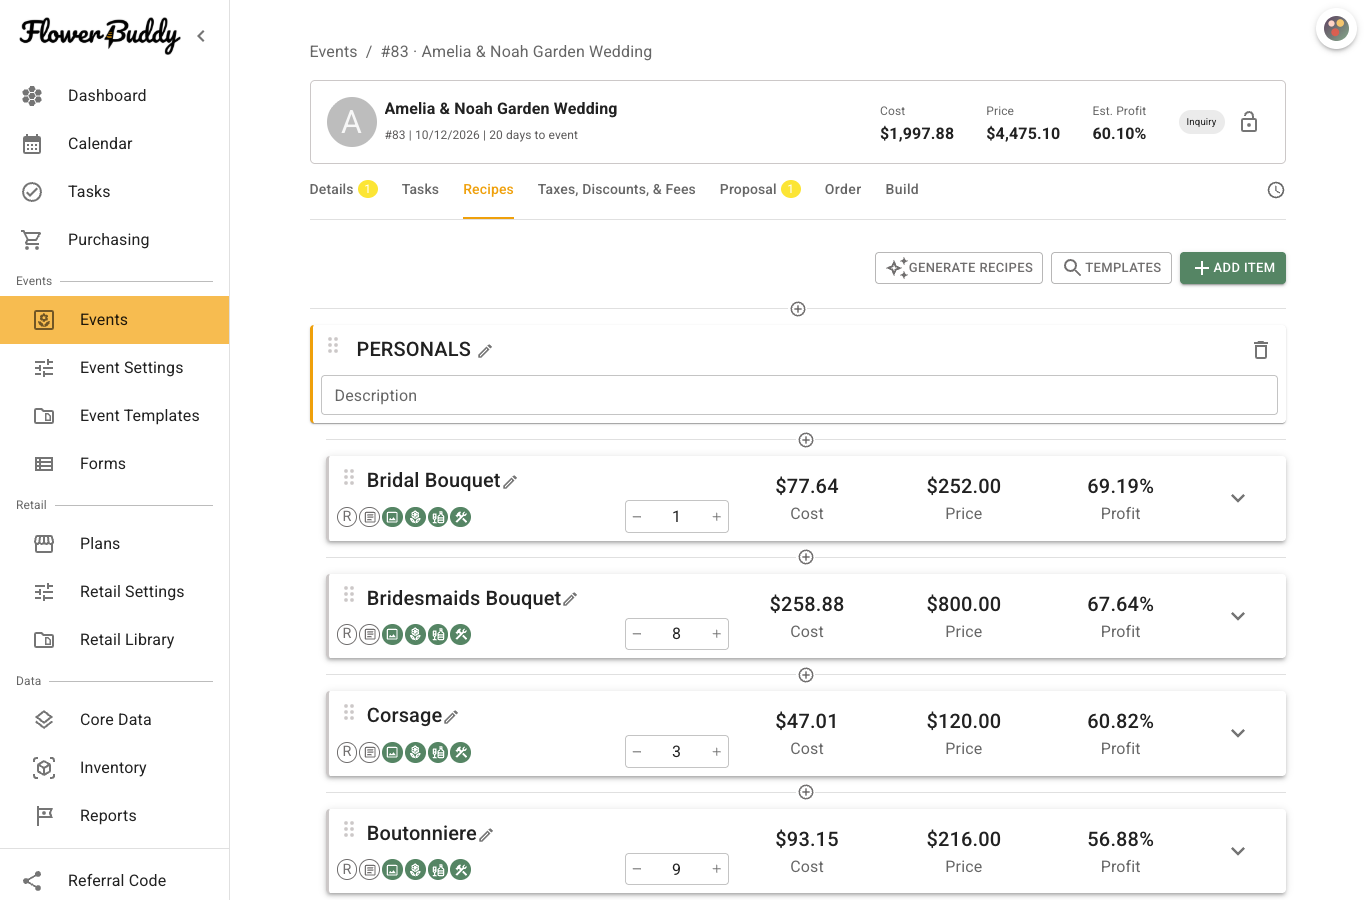
Task: Click the R badge on Bridal Bouquet
Action: (347, 517)
